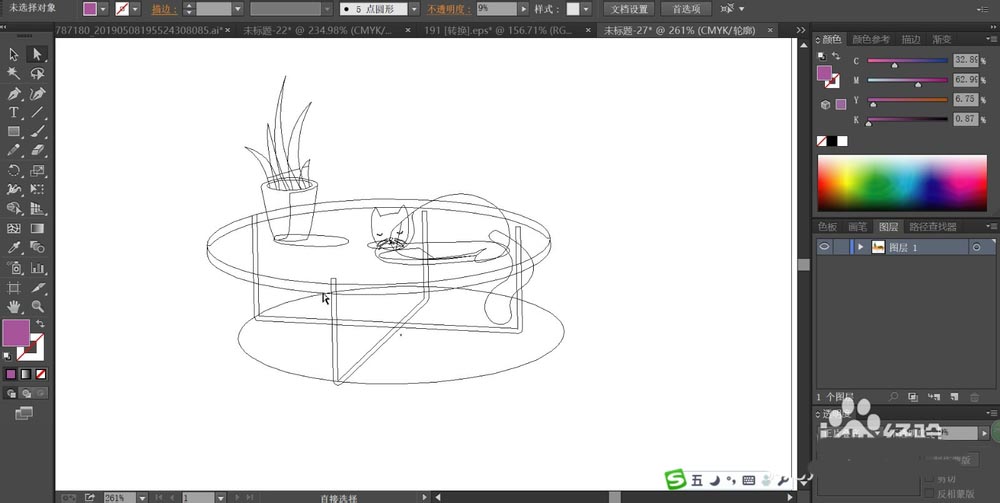Select the Eyedropper tool

click(x=13, y=247)
